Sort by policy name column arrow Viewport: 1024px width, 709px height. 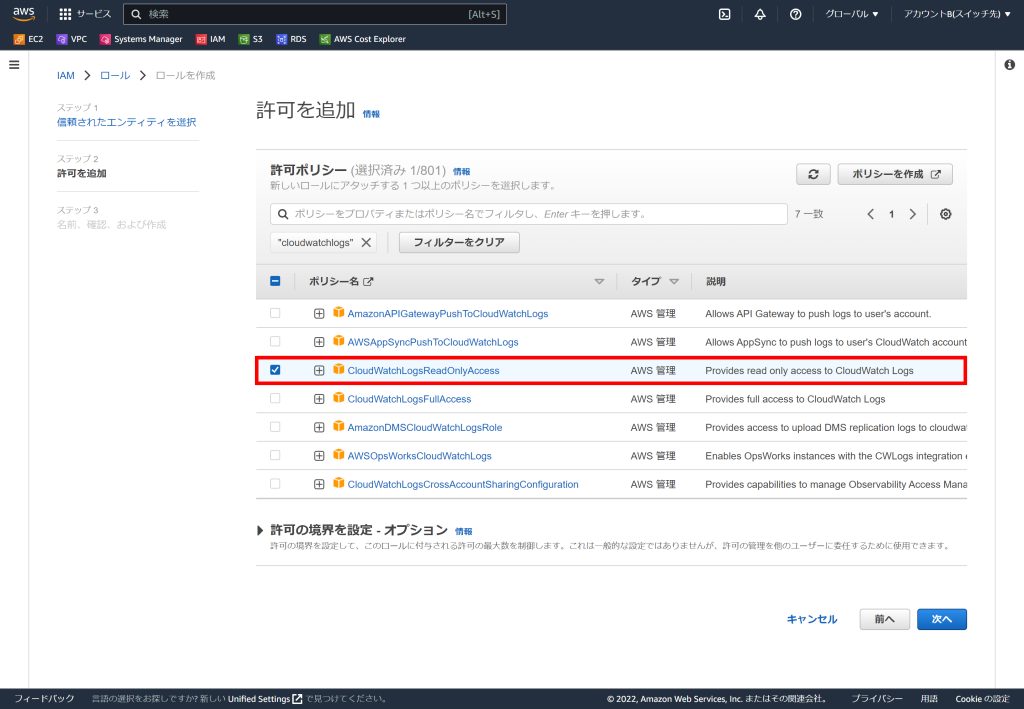click(599, 281)
